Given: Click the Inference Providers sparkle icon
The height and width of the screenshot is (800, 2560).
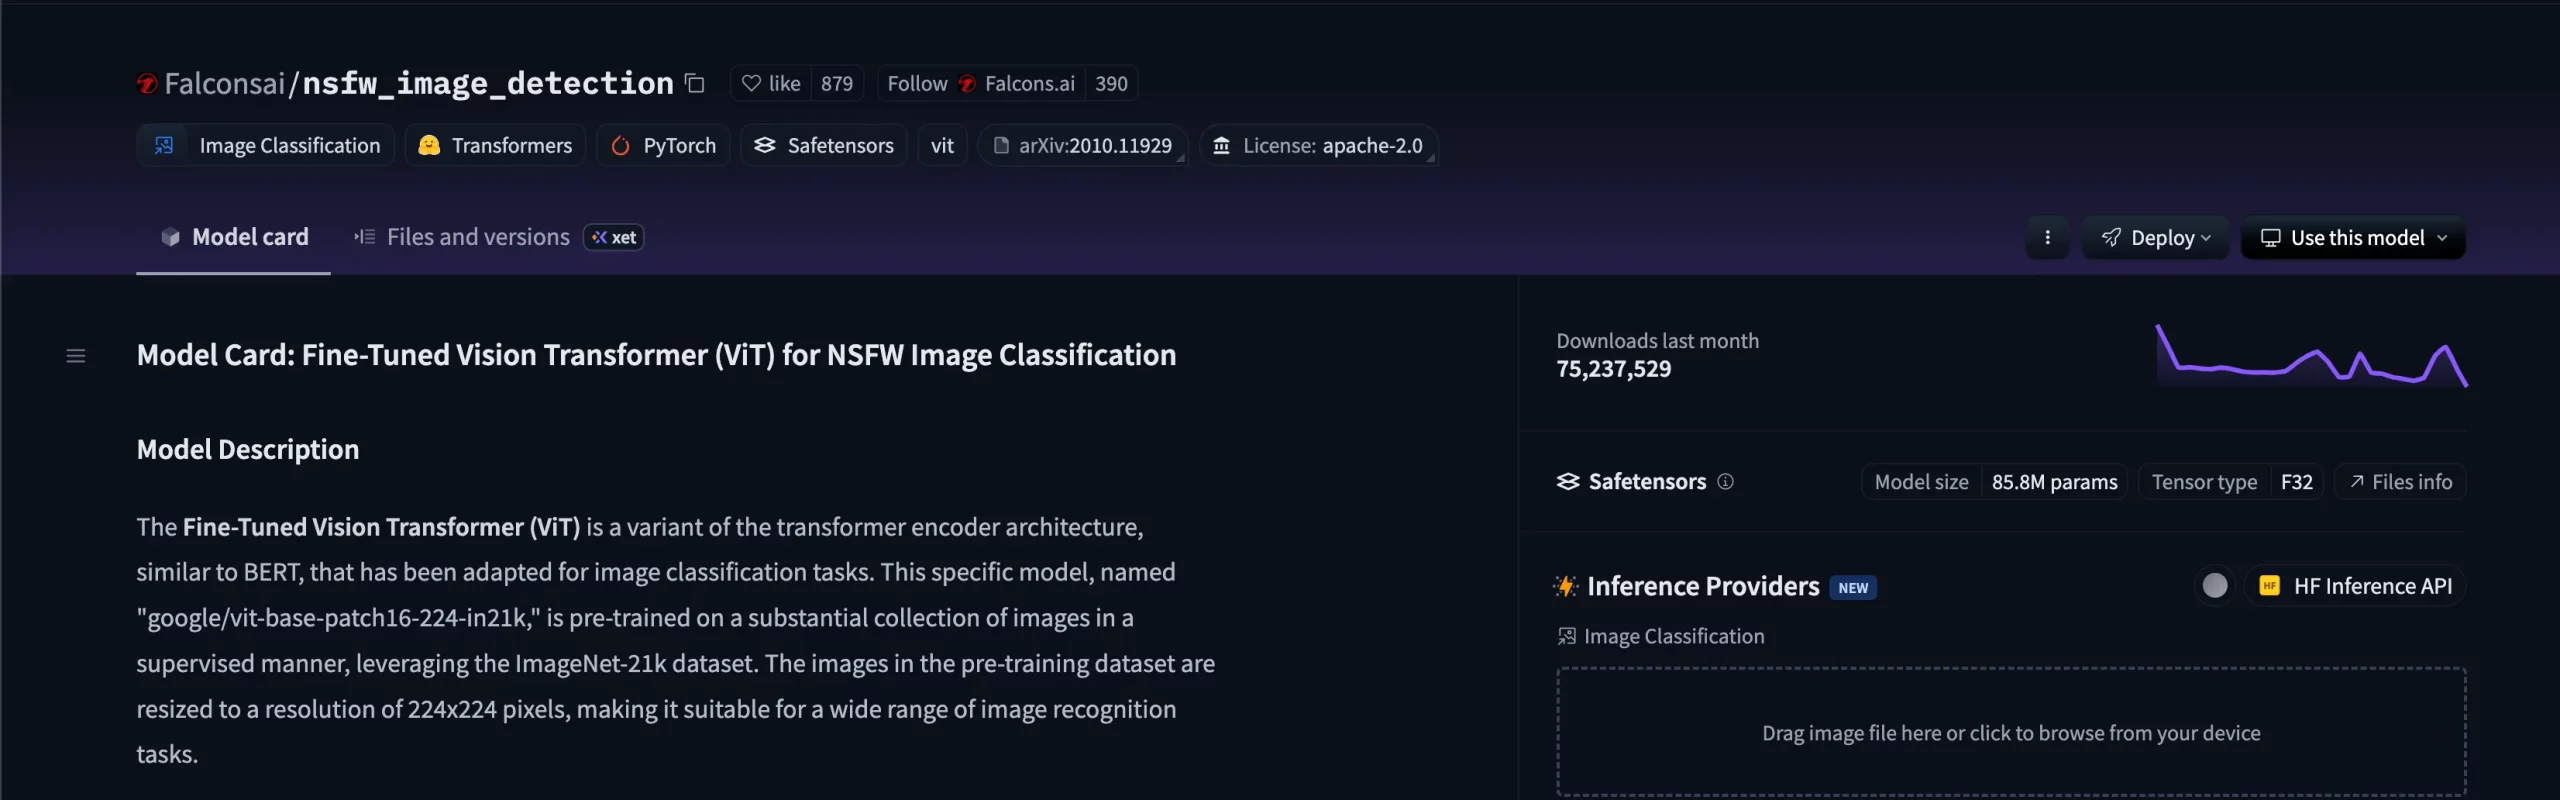Looking at the screenshot, I should pos(1566,587).
